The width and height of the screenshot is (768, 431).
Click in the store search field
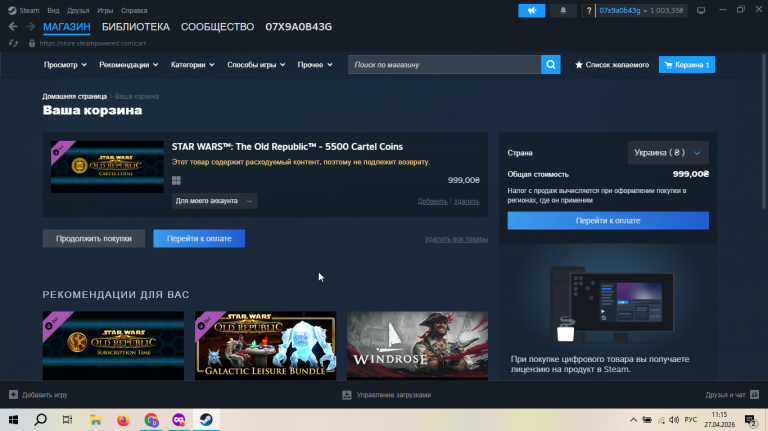point(444,65)
